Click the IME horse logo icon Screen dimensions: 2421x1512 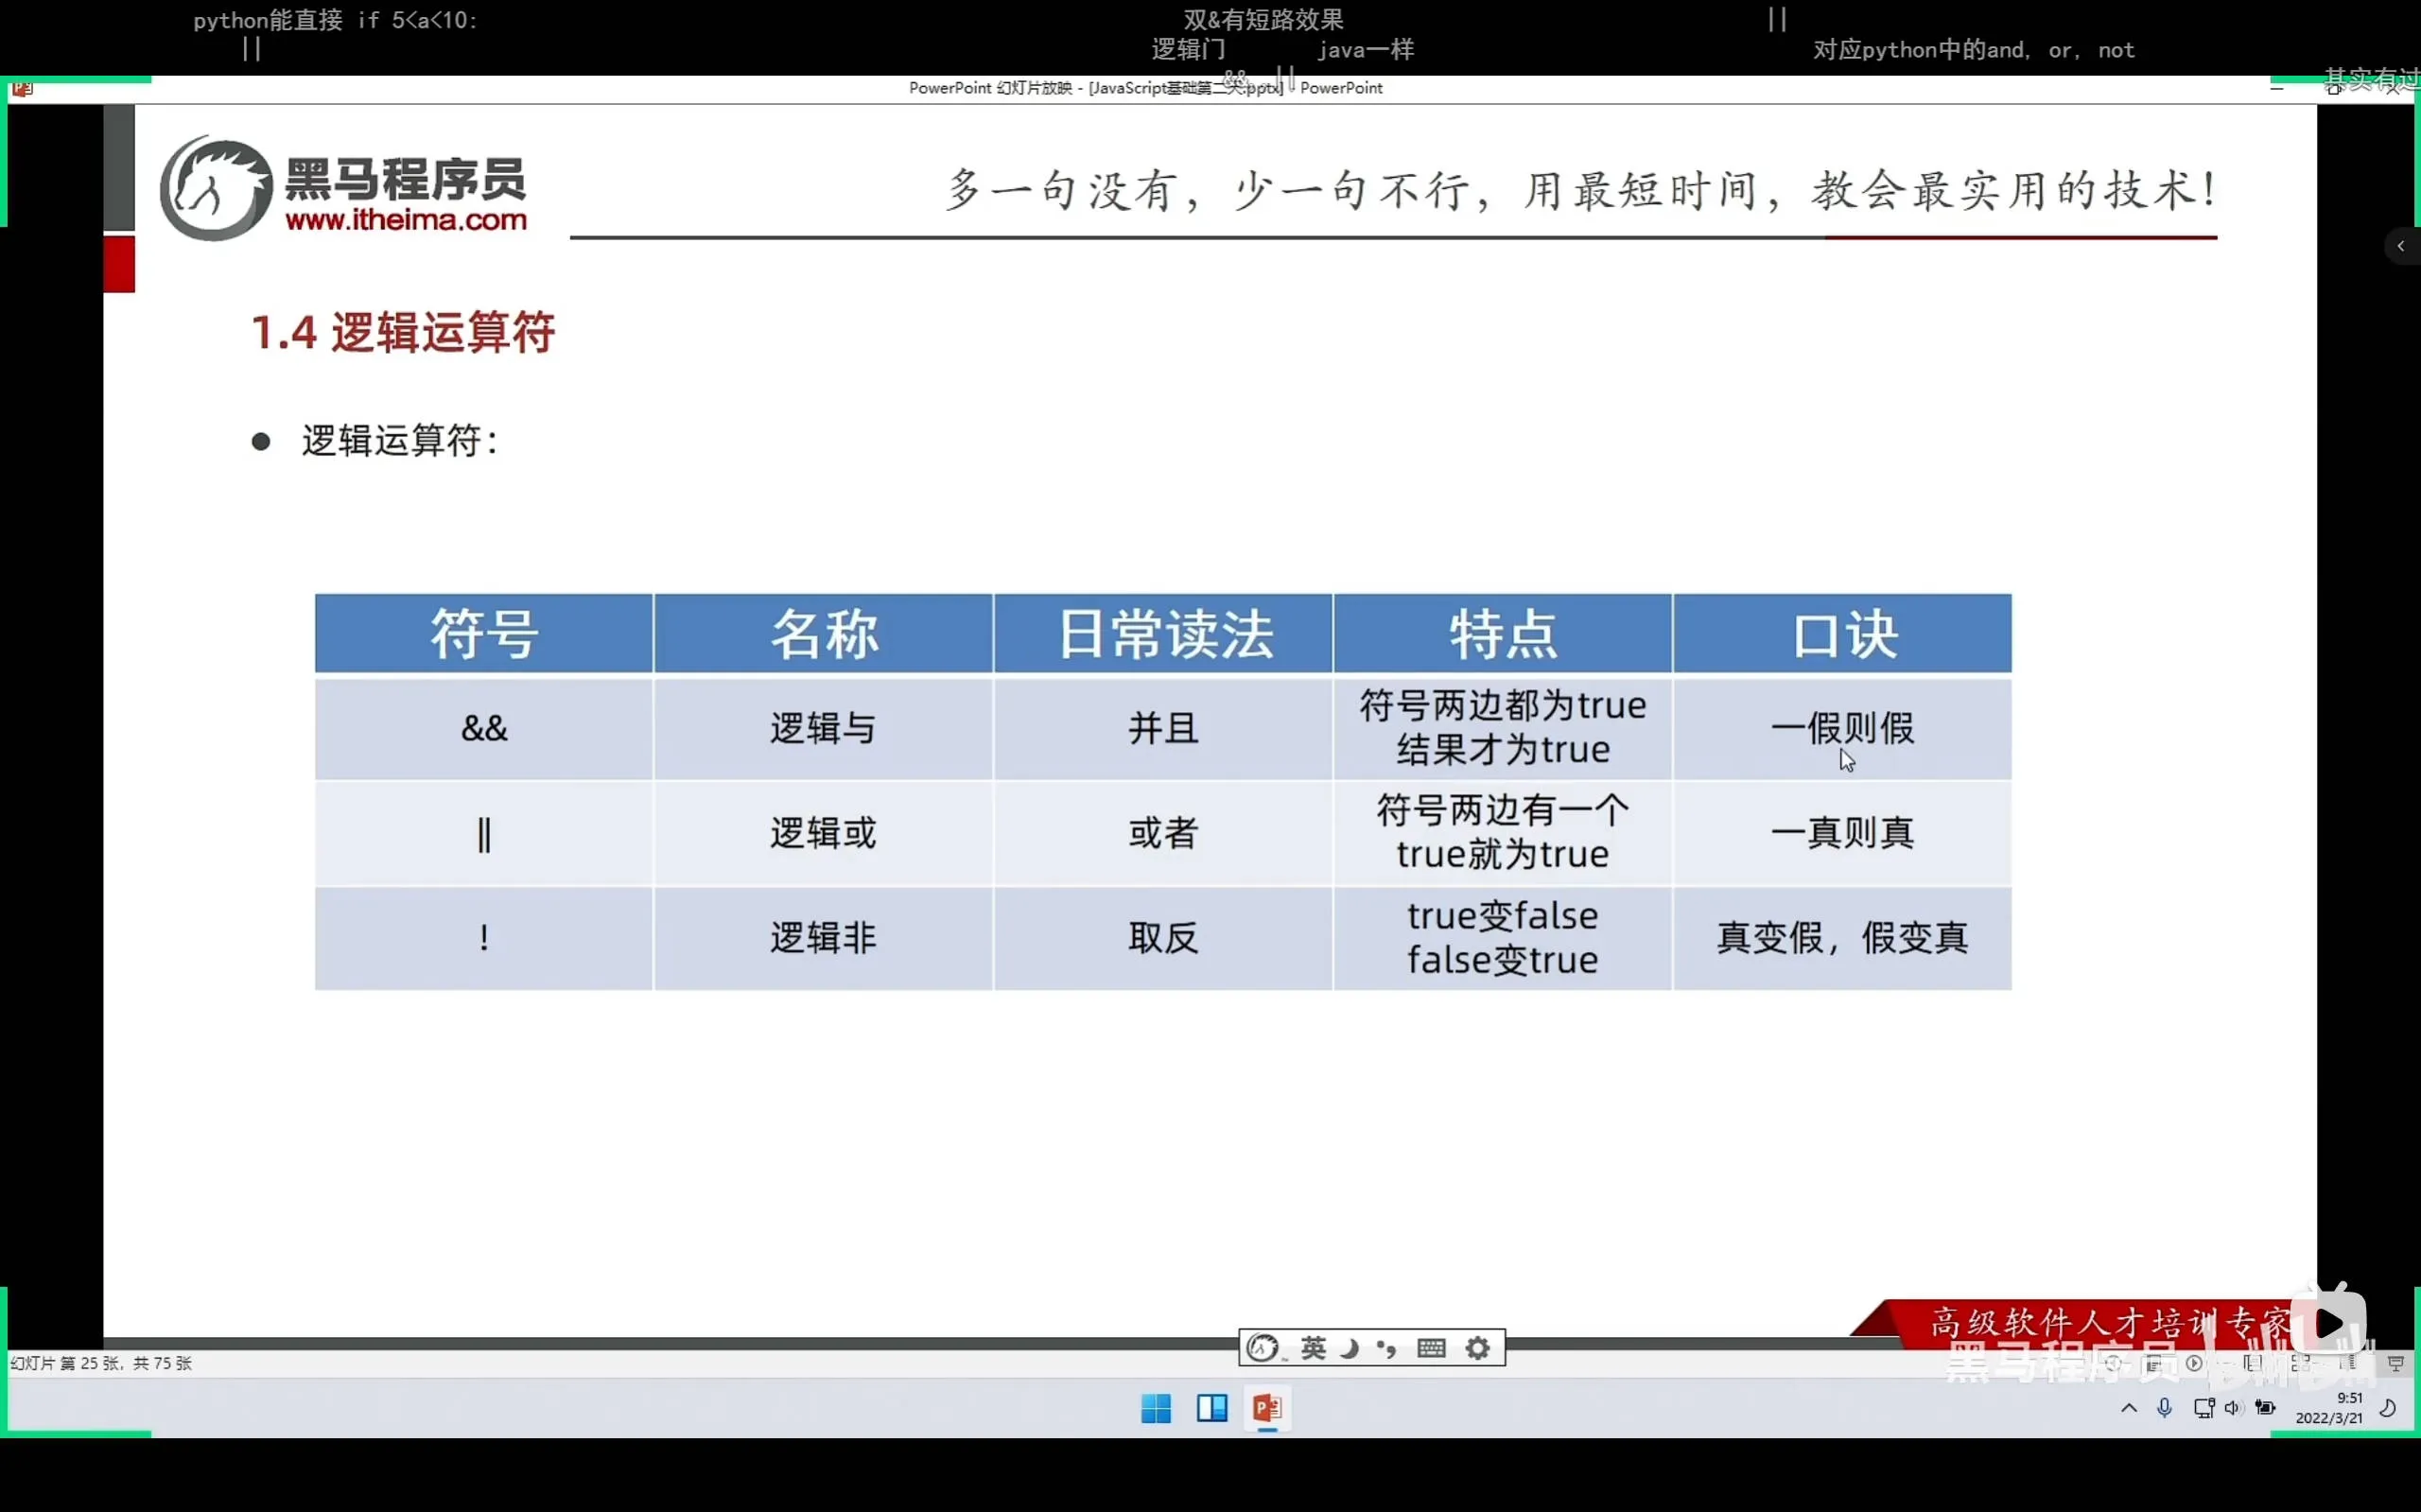[x=1262, y=1348]
